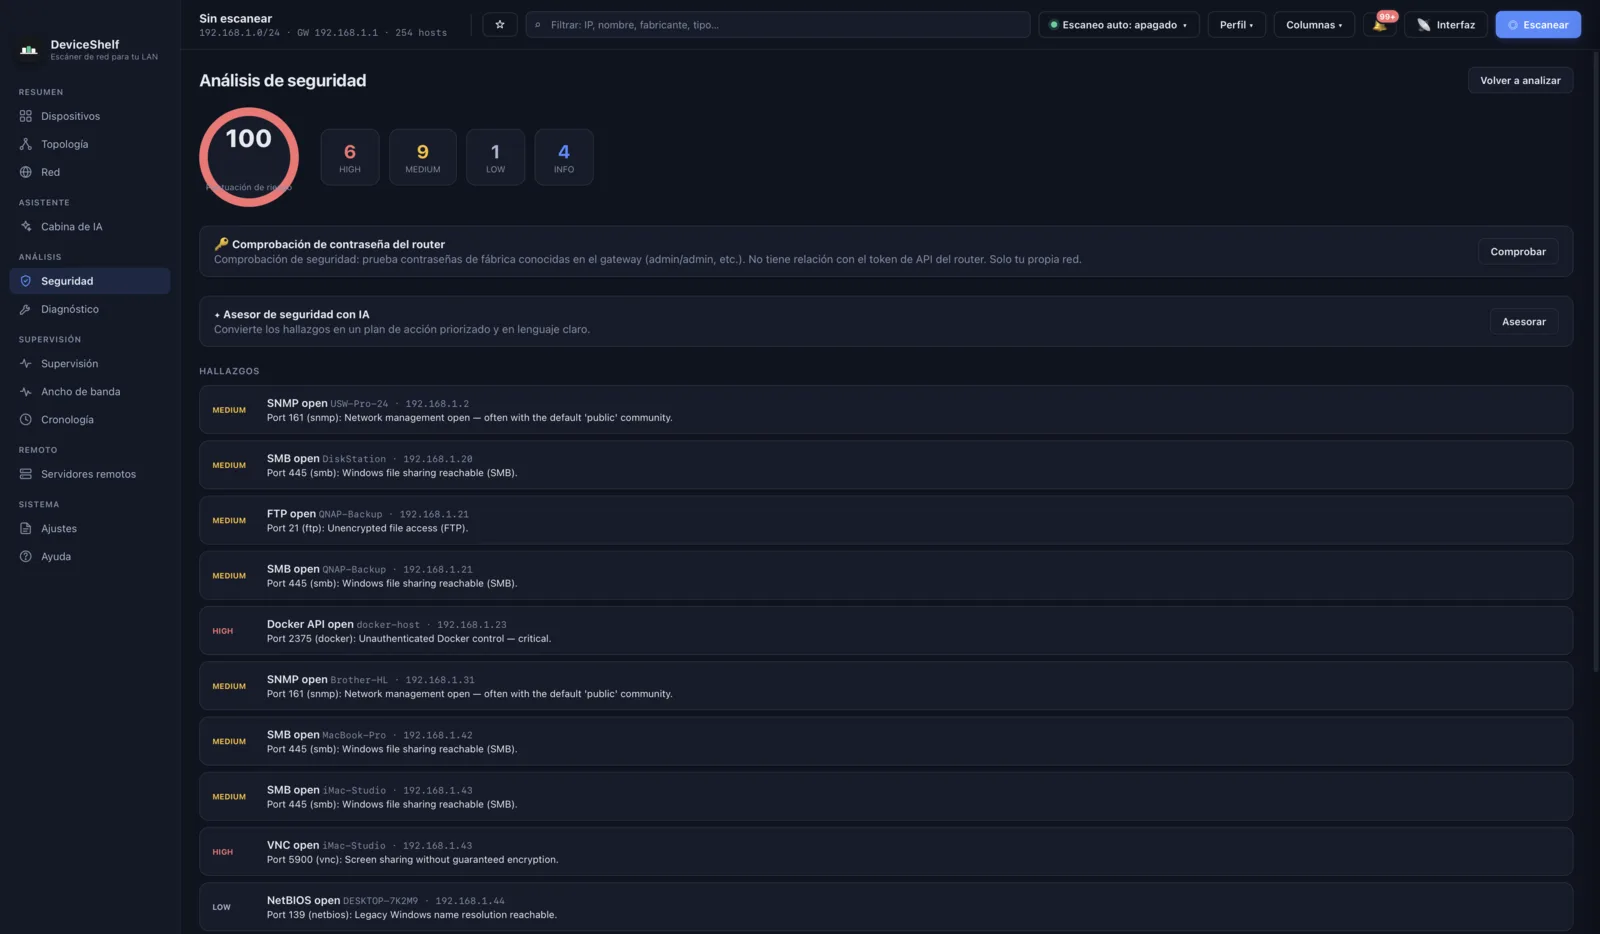The image size is (1600, 934).
Task: Click the Red globe icon
Action: tap(26, 172)
